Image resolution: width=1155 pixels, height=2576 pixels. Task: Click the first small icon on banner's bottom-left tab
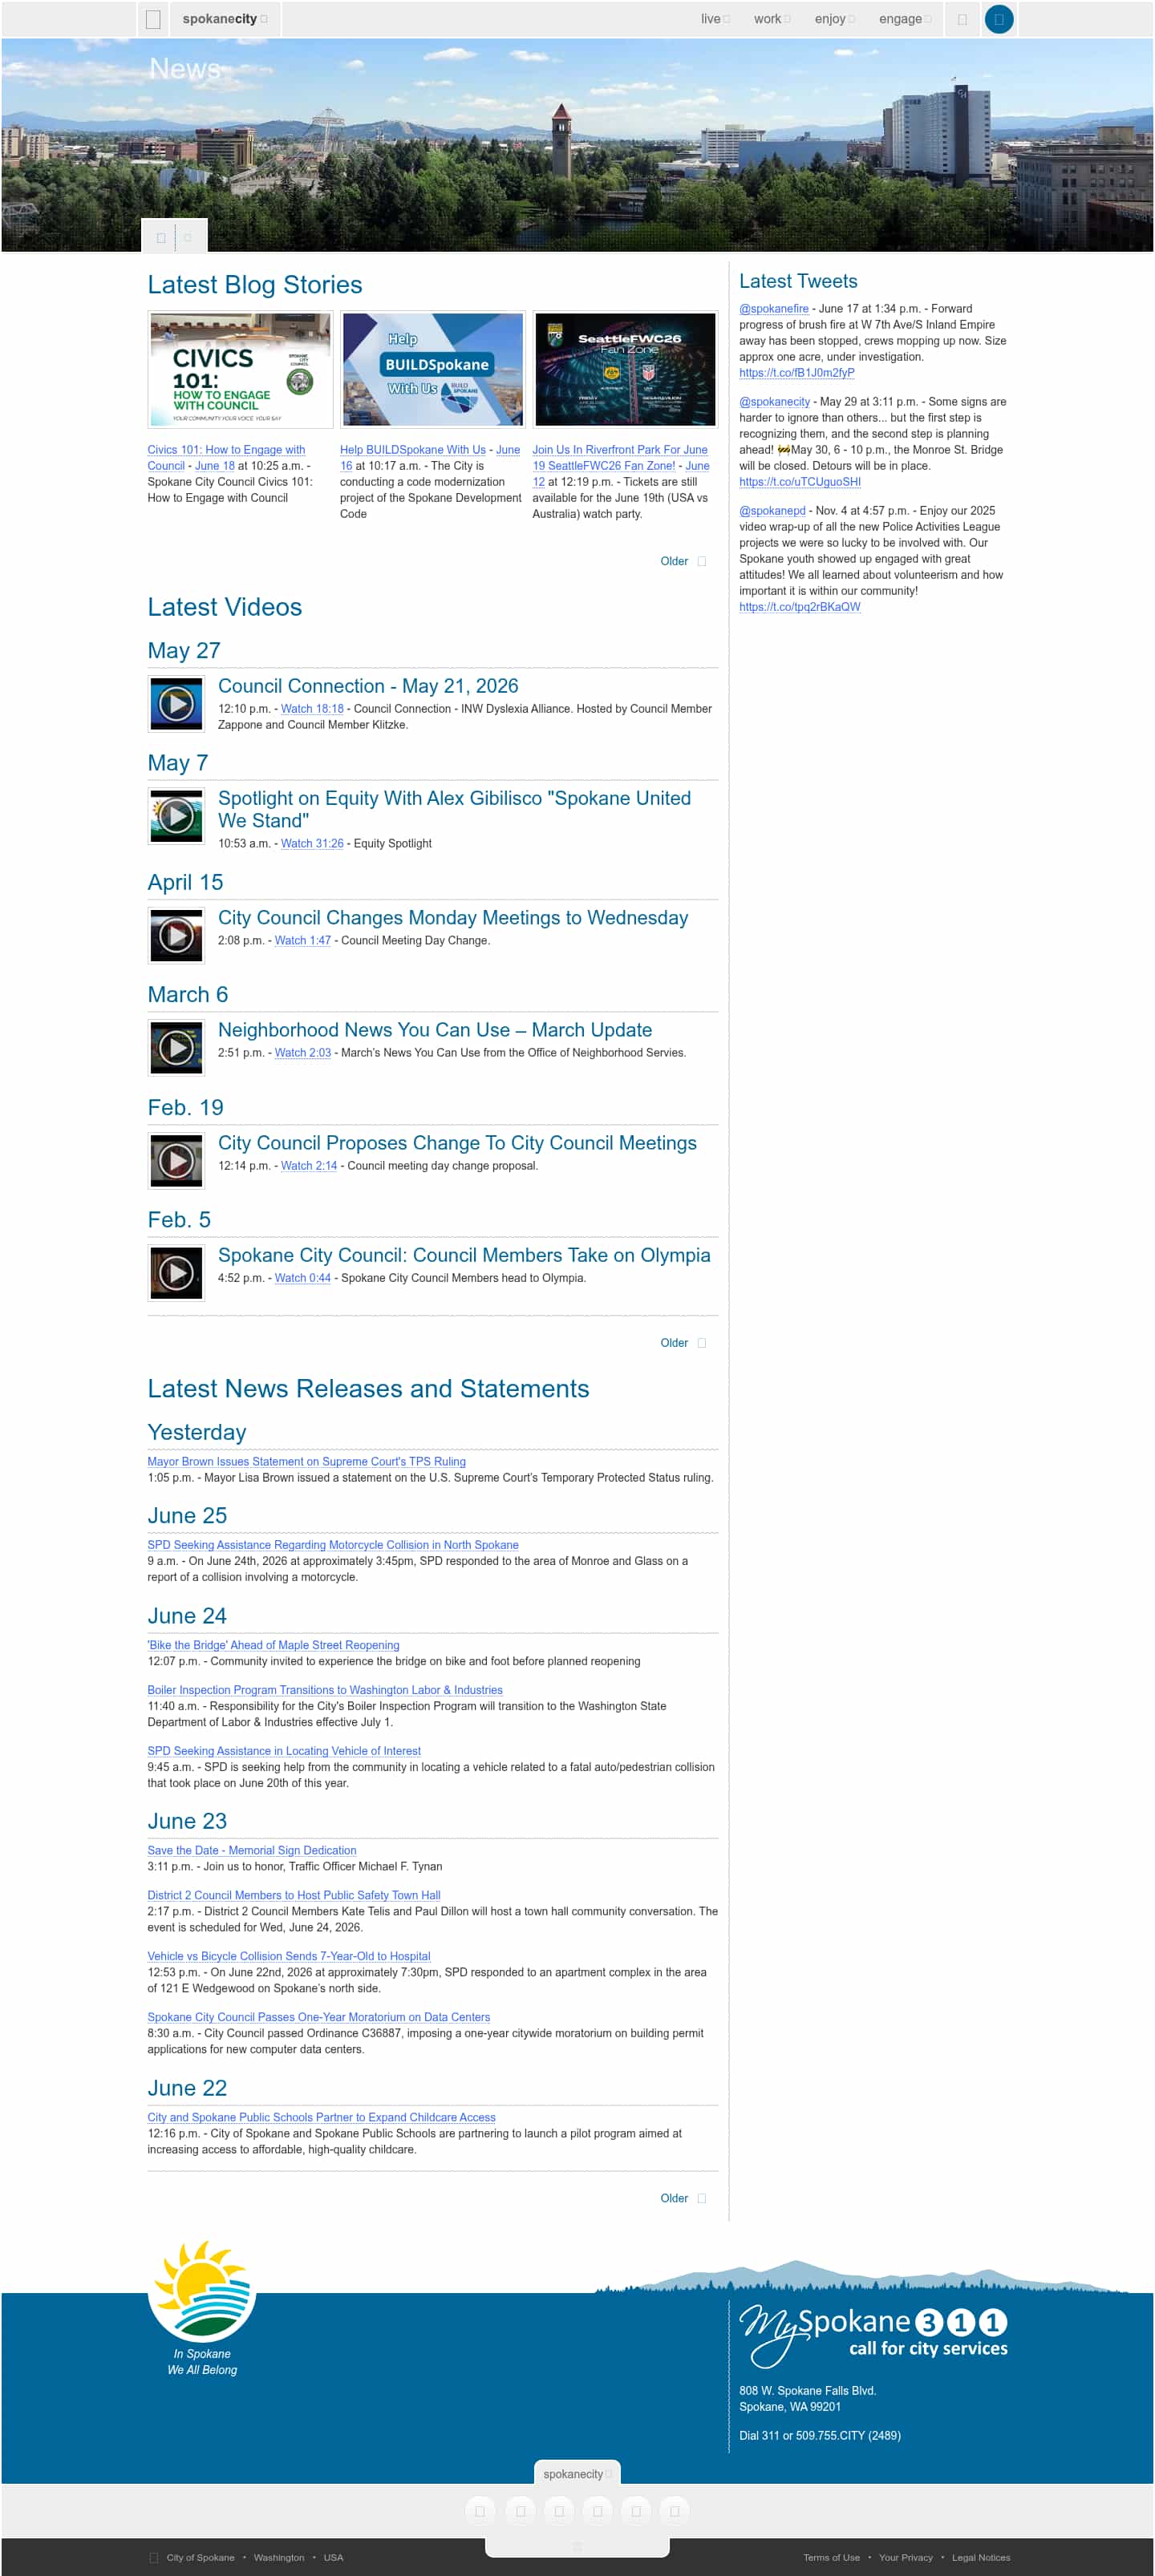160,237
